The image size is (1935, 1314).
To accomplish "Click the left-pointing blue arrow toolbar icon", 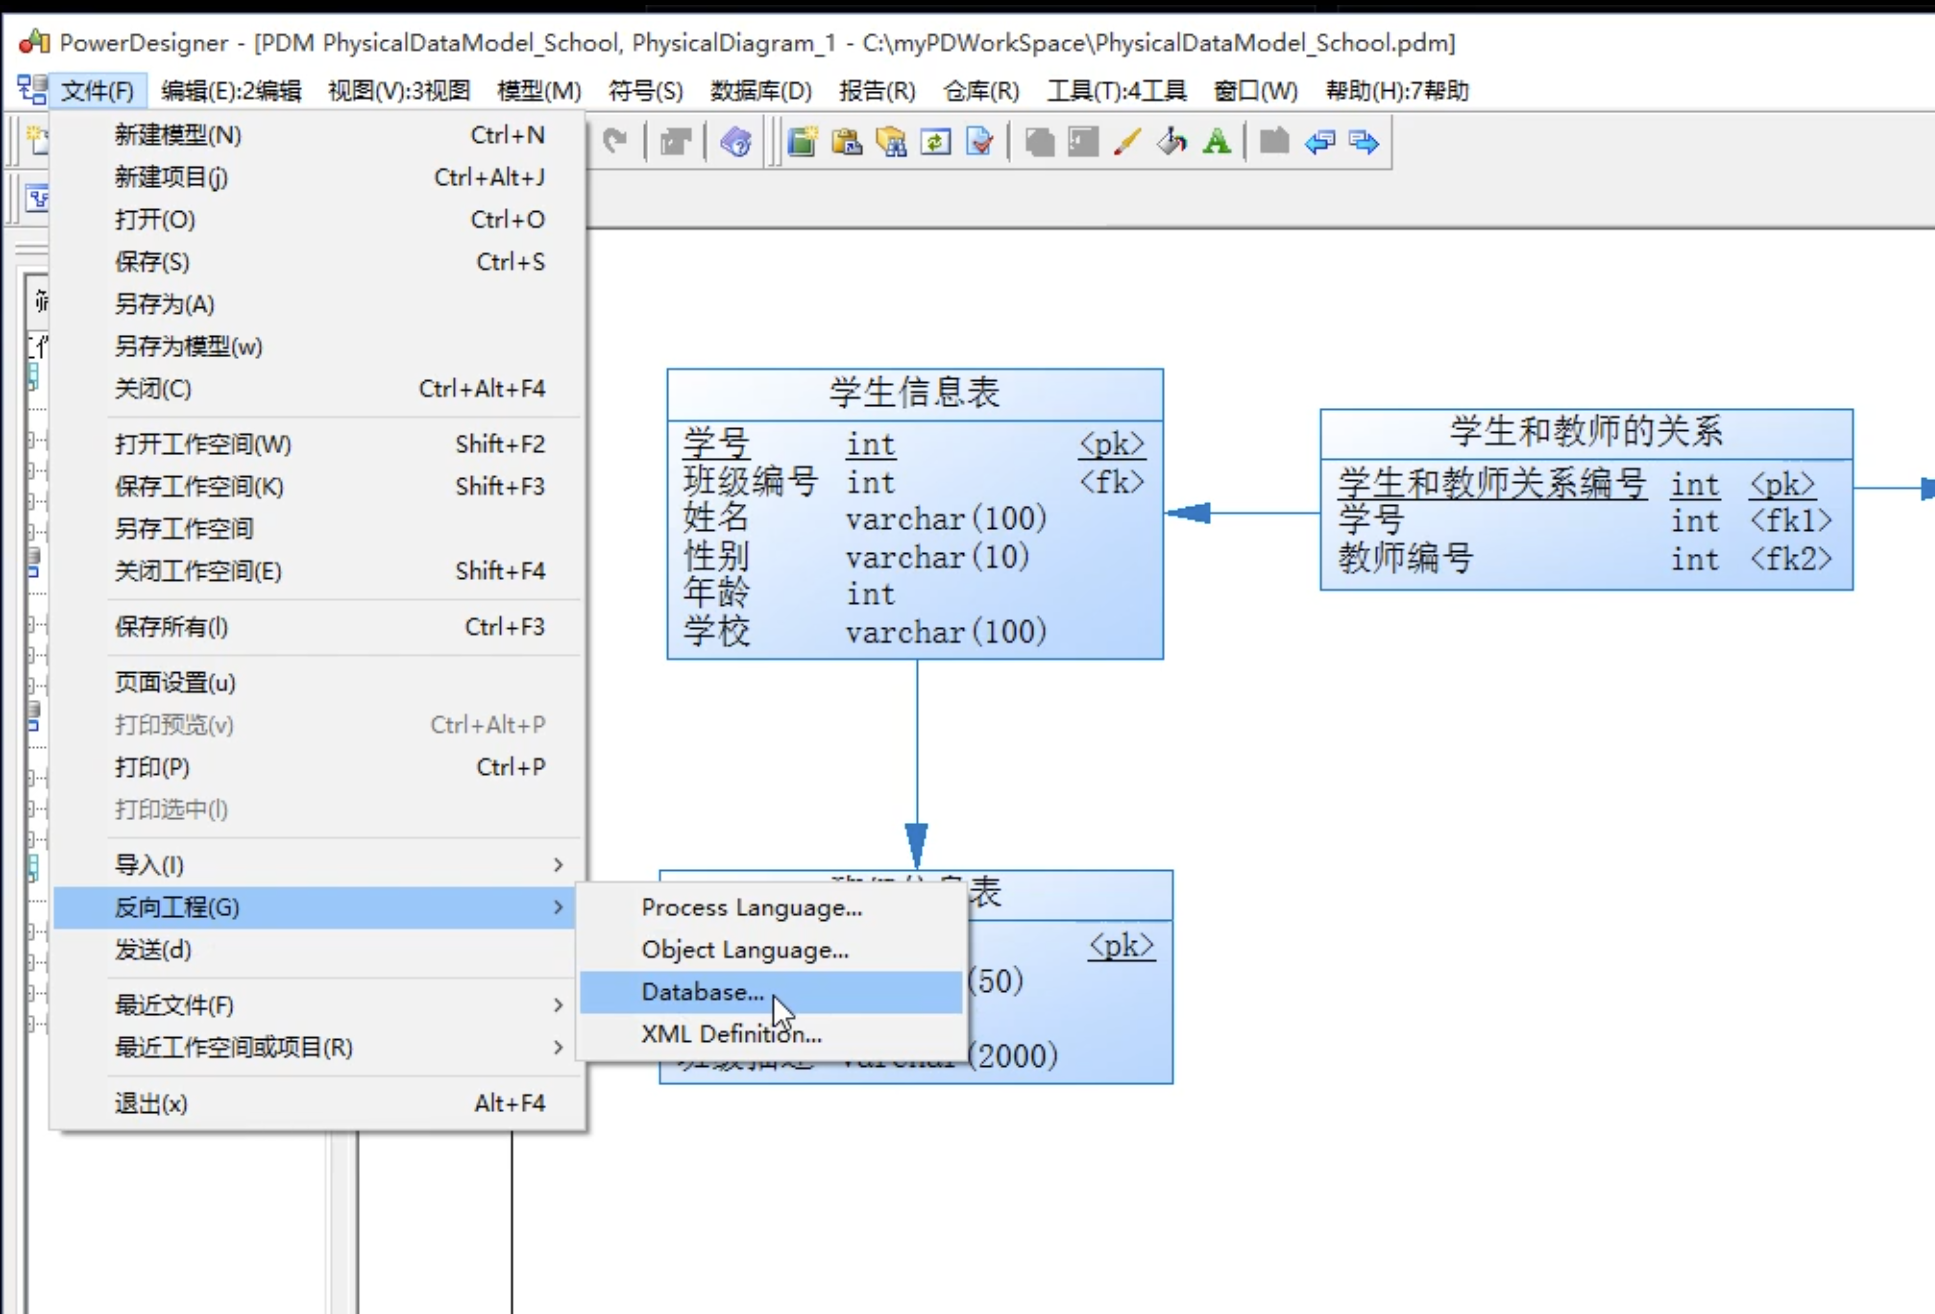I will [1320, 142].
